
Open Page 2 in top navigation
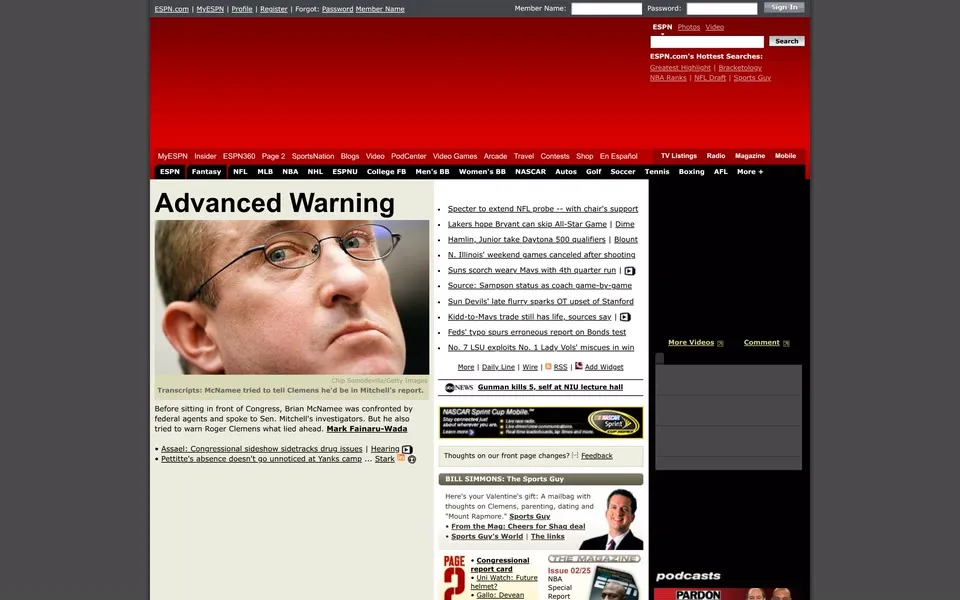(274, 156)
